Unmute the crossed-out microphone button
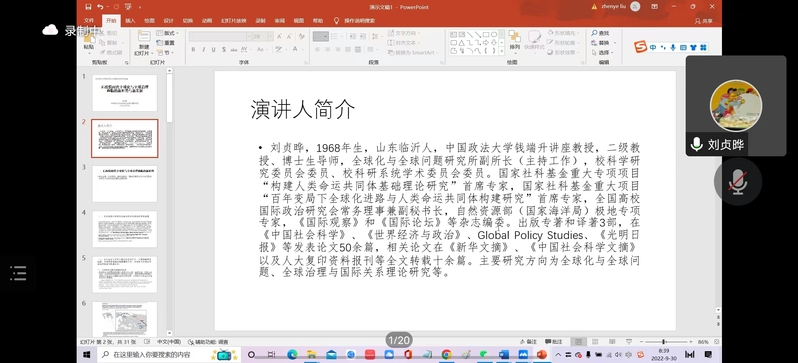This screenshot has height=363, width=798. tap(737, 181)
